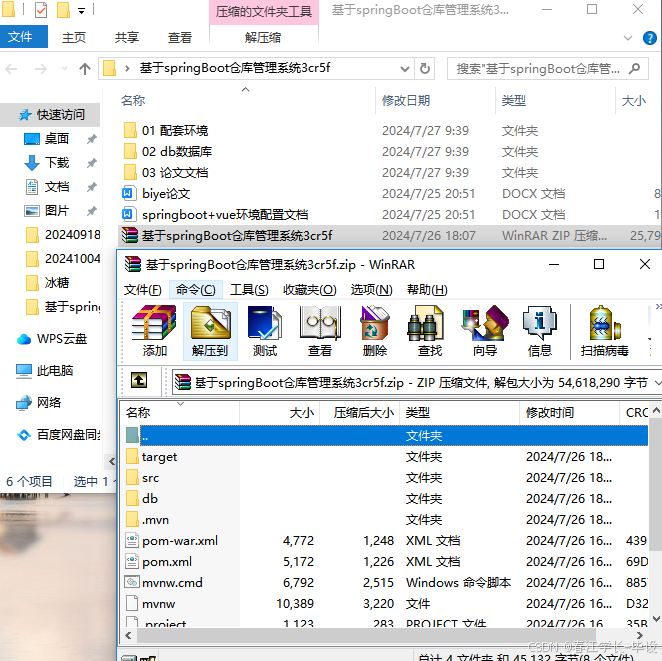The height and width of the screenshot is (661, 662).
Task: Click the Delete (删除) toolbar icon
Action: [374, 331]
